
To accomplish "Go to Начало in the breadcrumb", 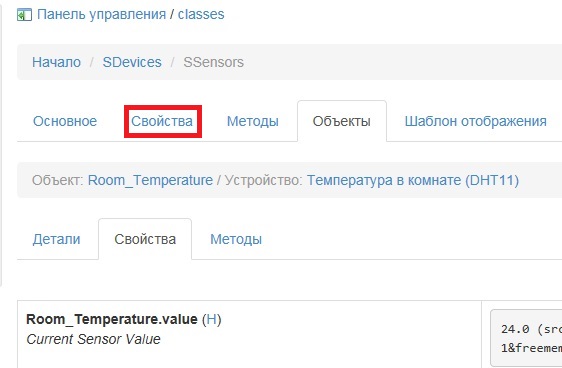I will pos(56,62).
